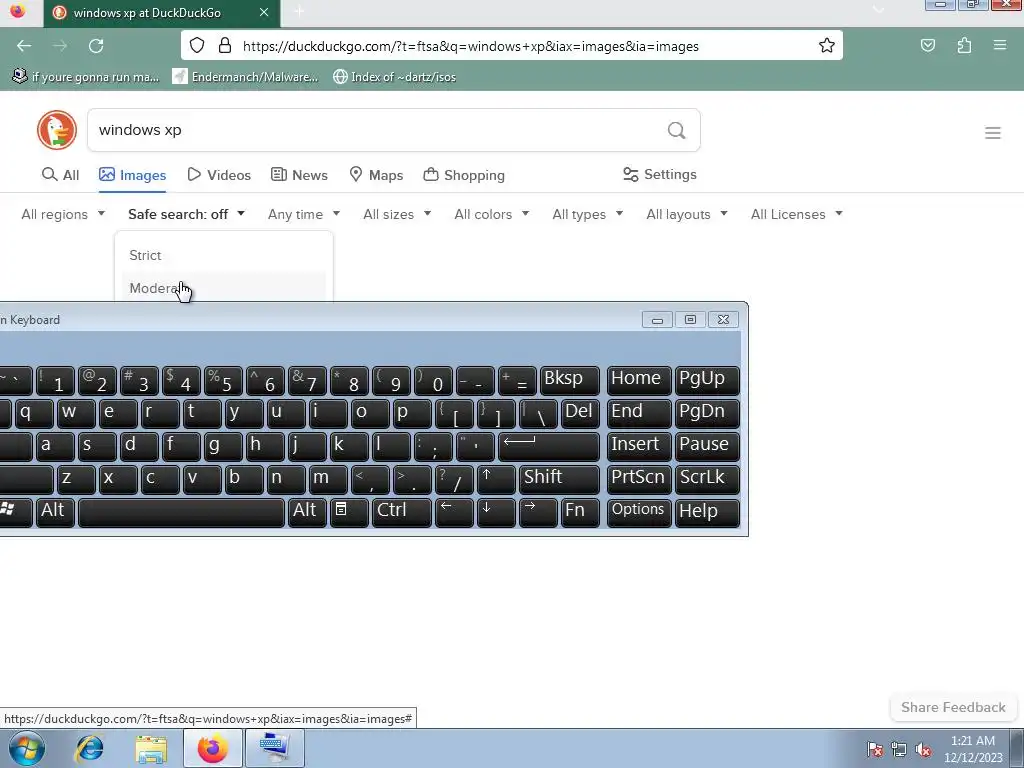Switch to the All results tab

point(60,175)
